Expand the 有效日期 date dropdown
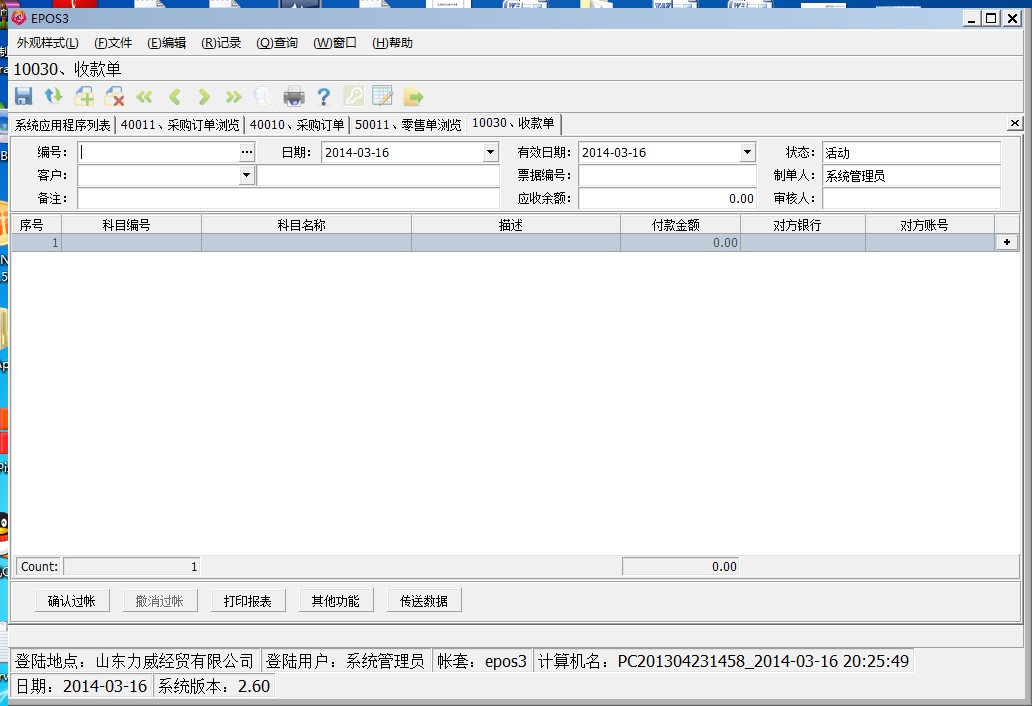The height and width of the screenshot is (706, 1032). pos(747,153)
